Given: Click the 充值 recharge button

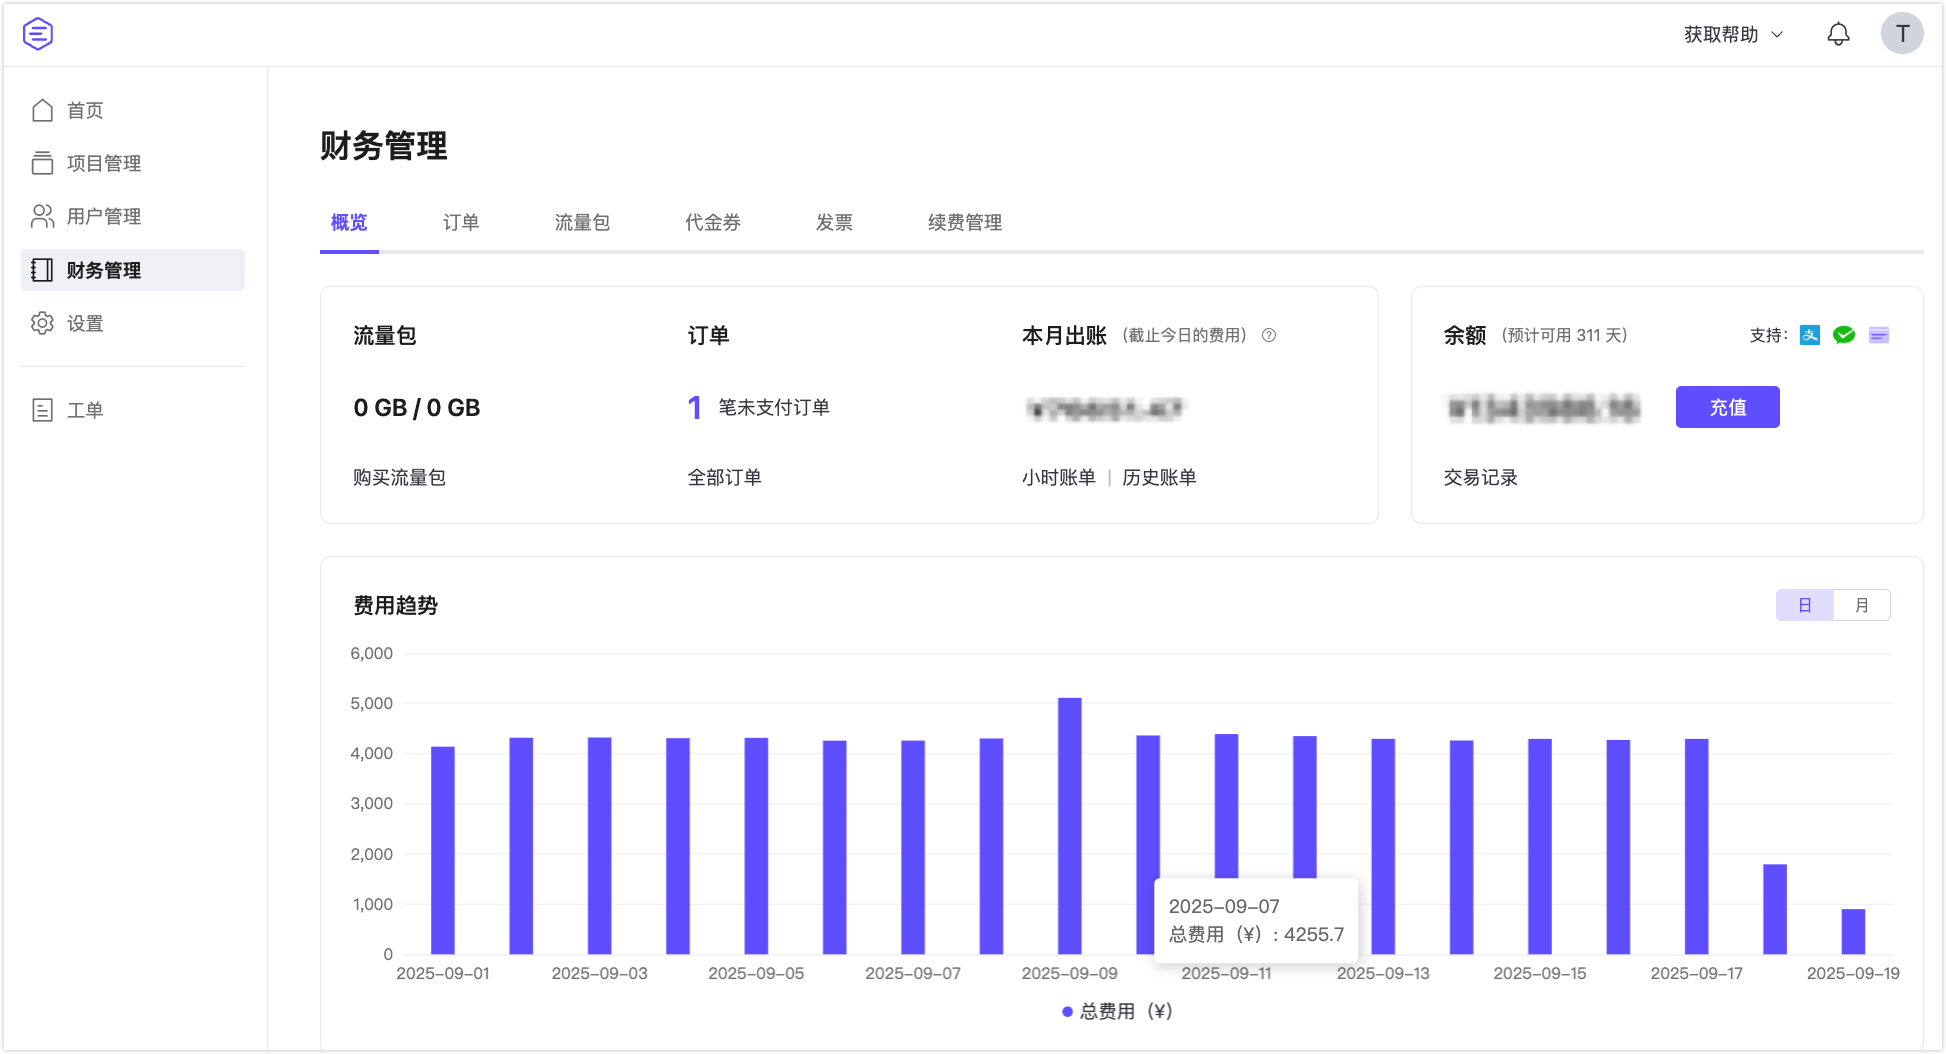Looking at the screenshot, I should click(1727, 407).
